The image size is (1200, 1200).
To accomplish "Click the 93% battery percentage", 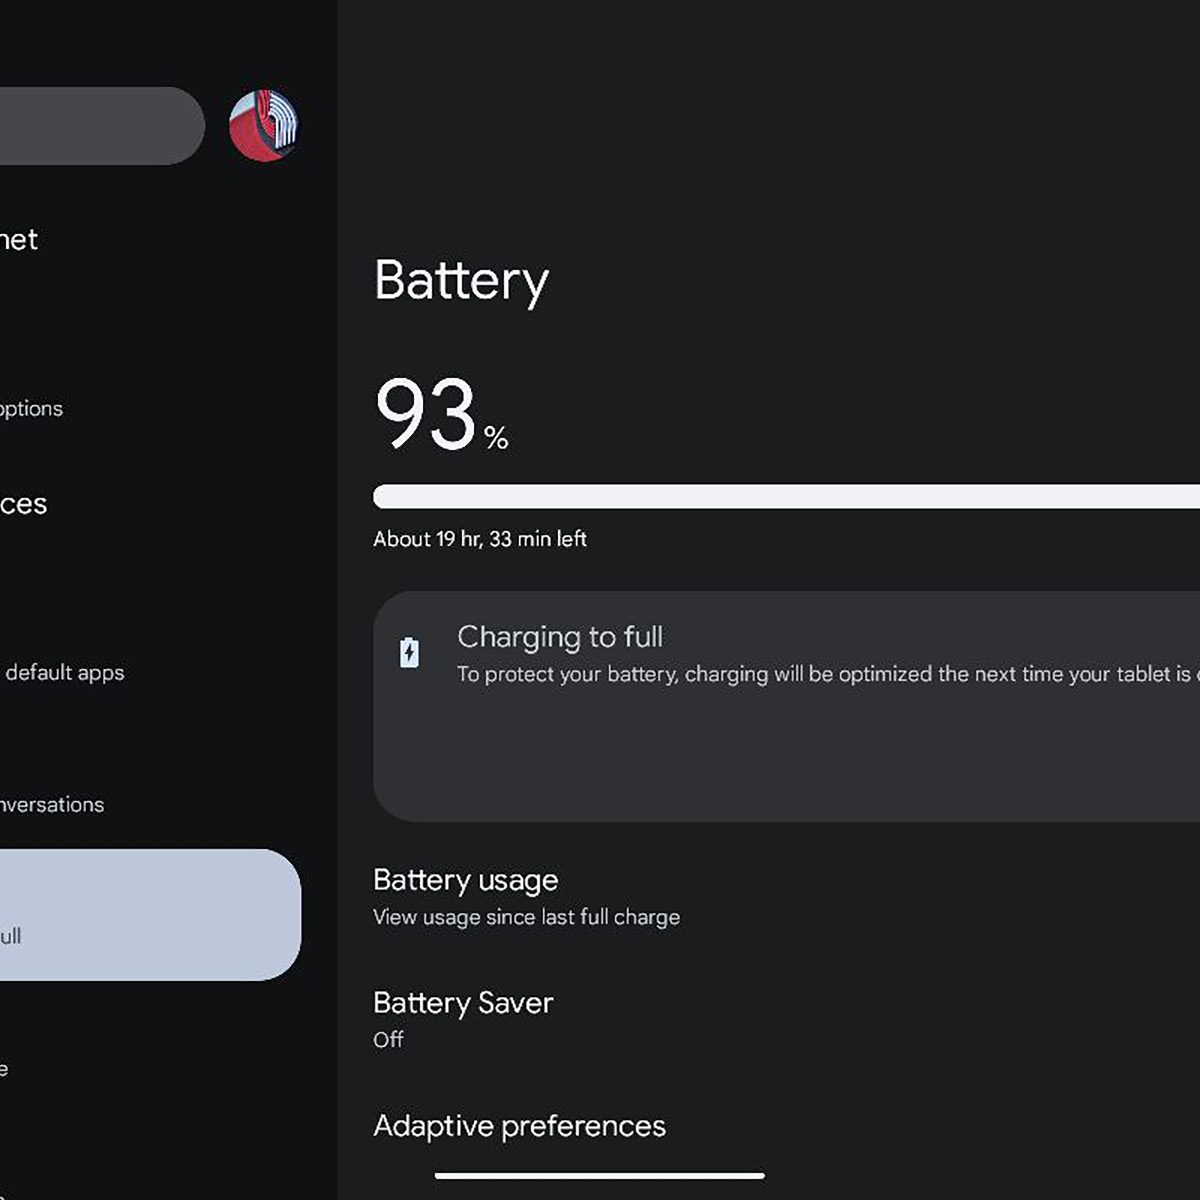I will tap(441, 414).
